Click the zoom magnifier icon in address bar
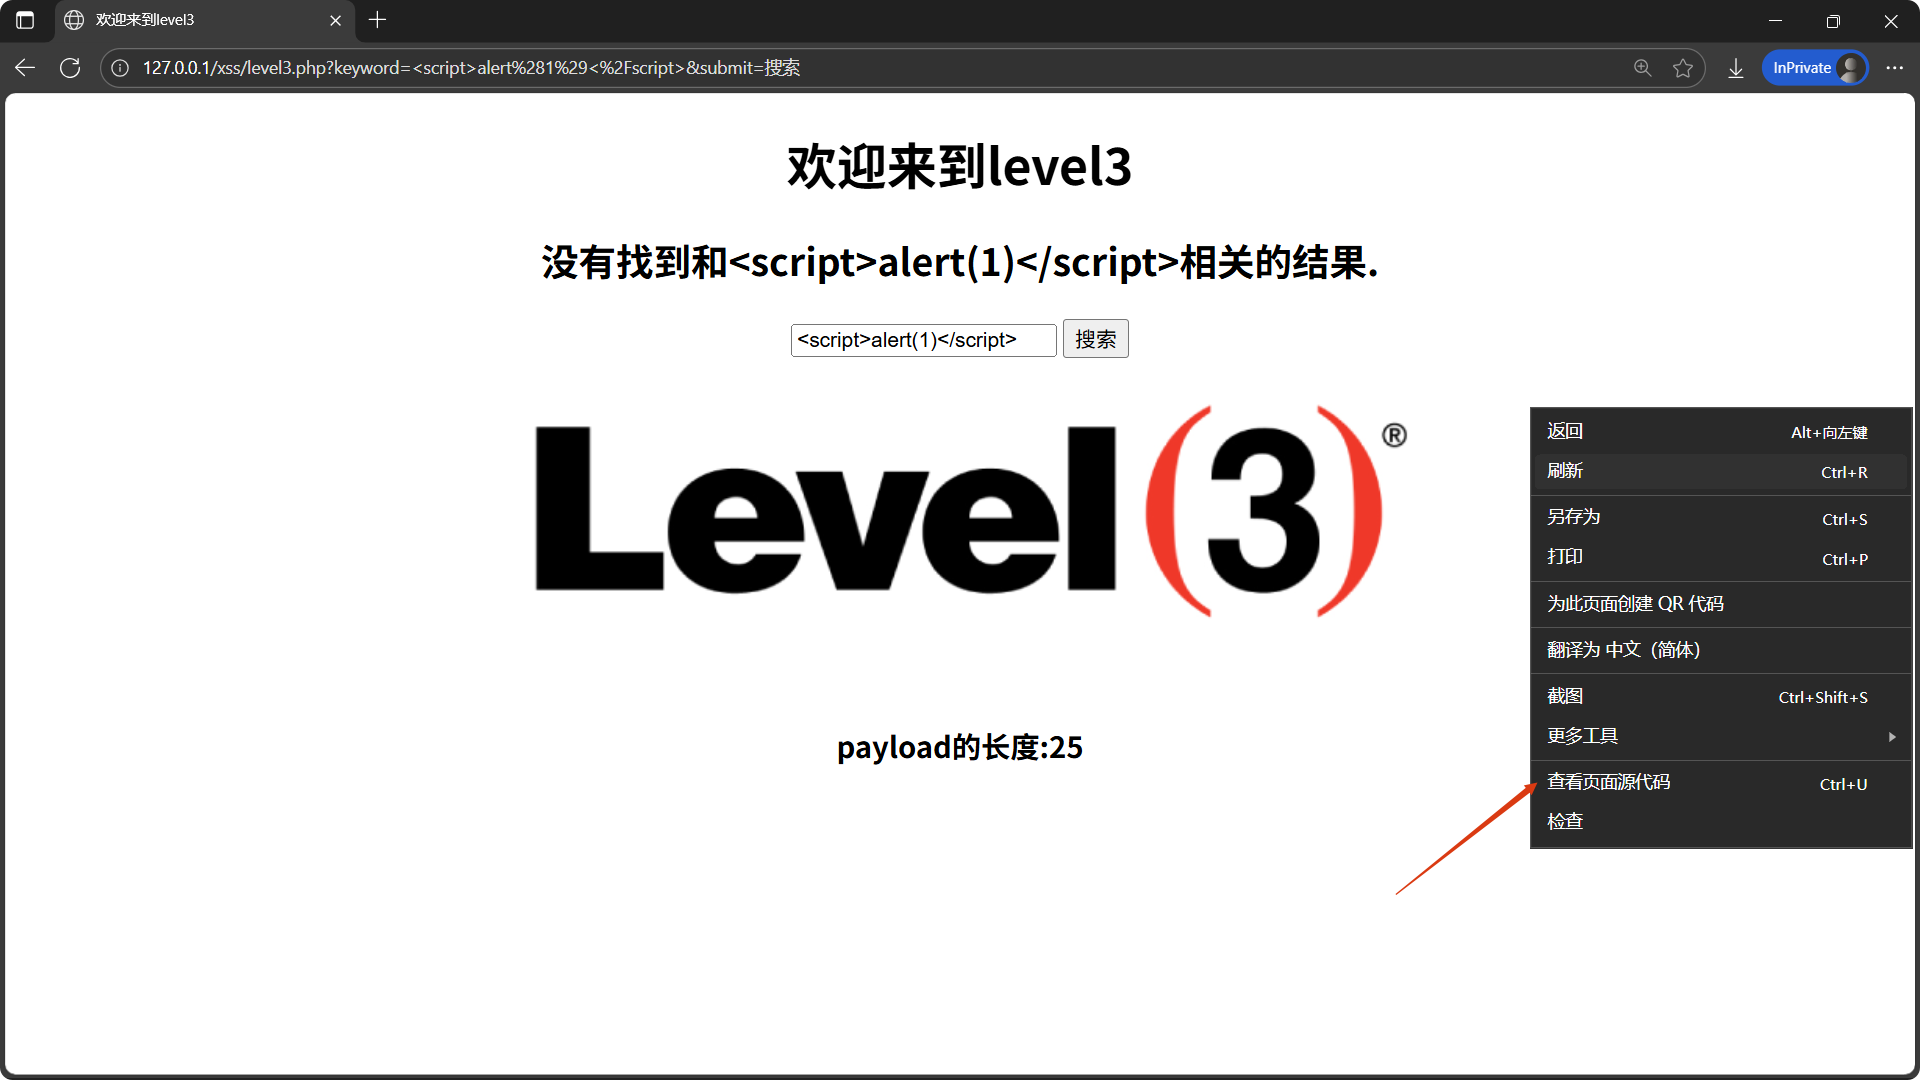The height and width of the screenshot is (1080, 1920). tap(1642, 68)
